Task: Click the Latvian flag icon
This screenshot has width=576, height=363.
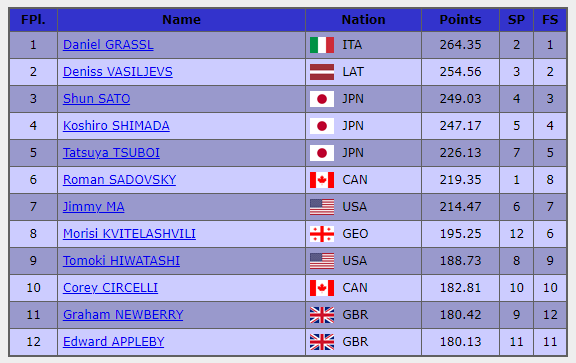Action: [322, 72]
